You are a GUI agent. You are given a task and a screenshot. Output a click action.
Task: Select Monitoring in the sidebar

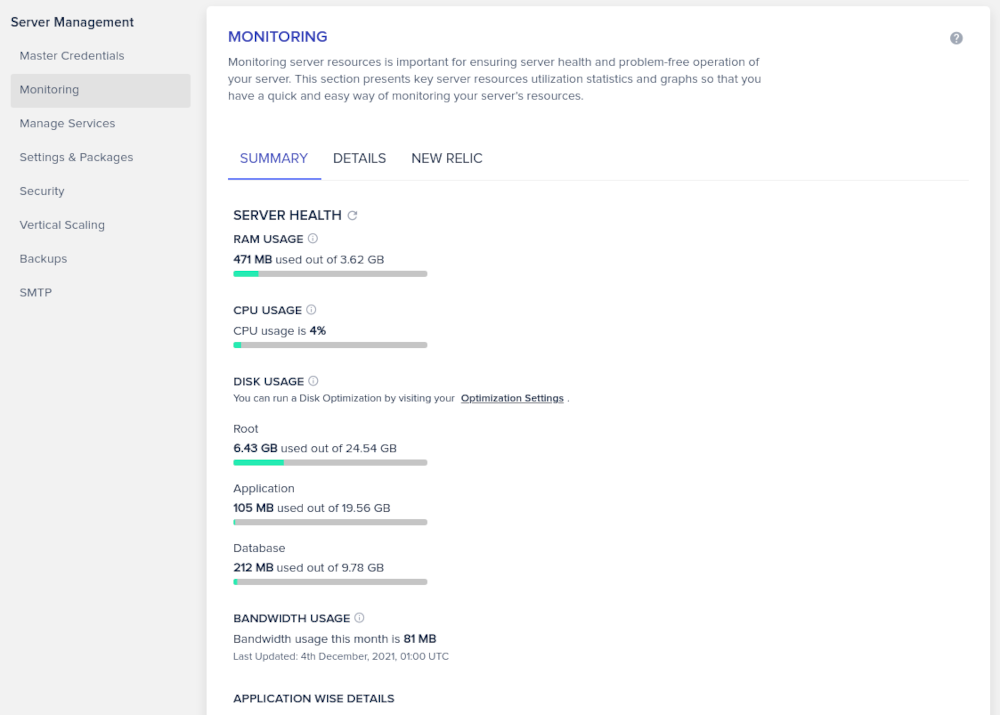pyautogui.click(x=49, y=90)
